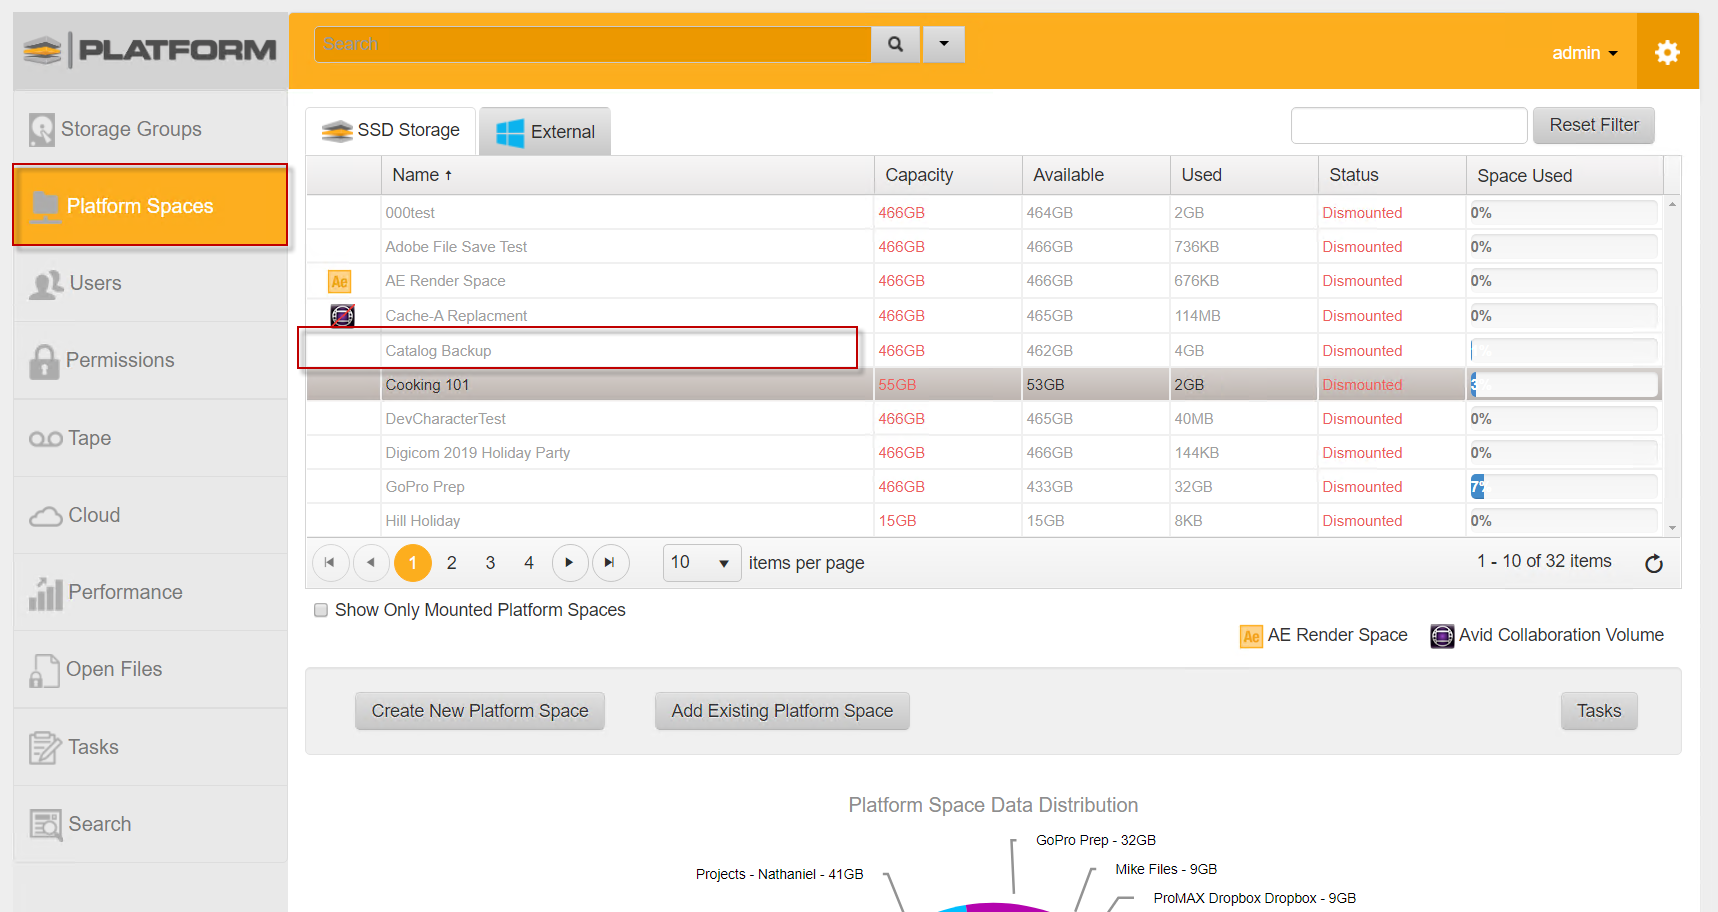Go to the previous page arrow

point(371,563)
